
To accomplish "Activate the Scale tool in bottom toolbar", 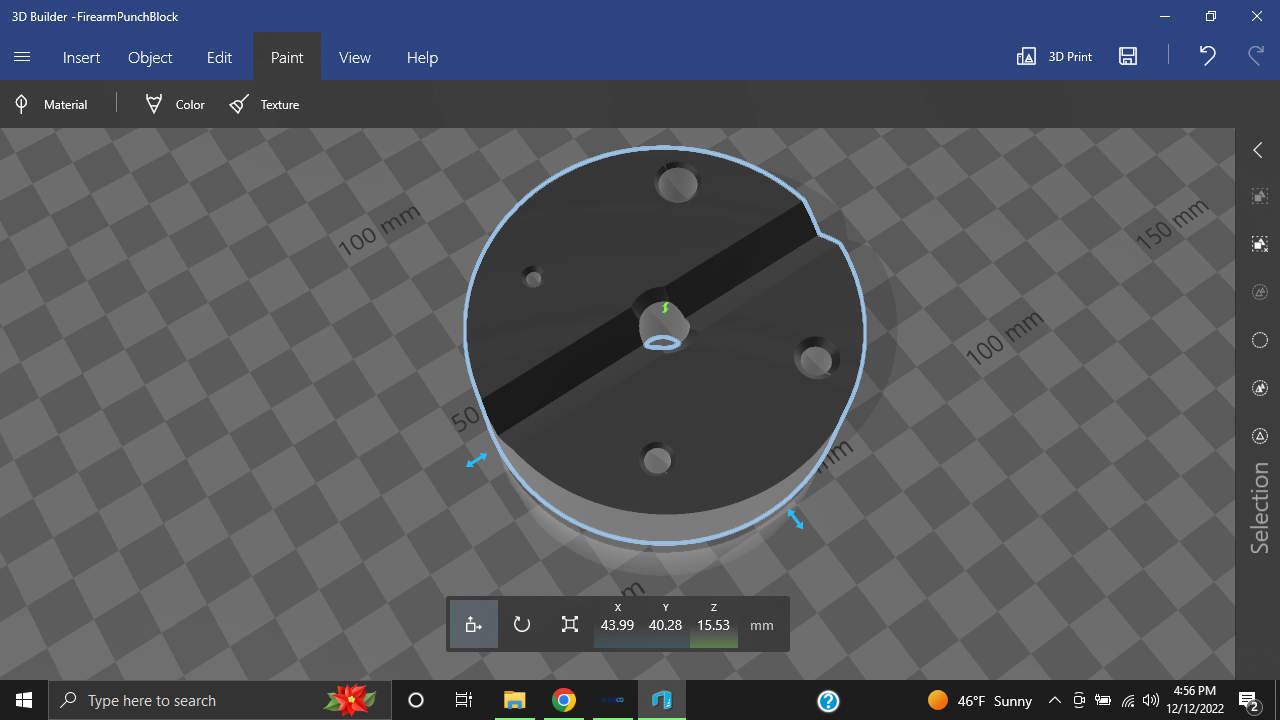I will (x=570, y=624).
